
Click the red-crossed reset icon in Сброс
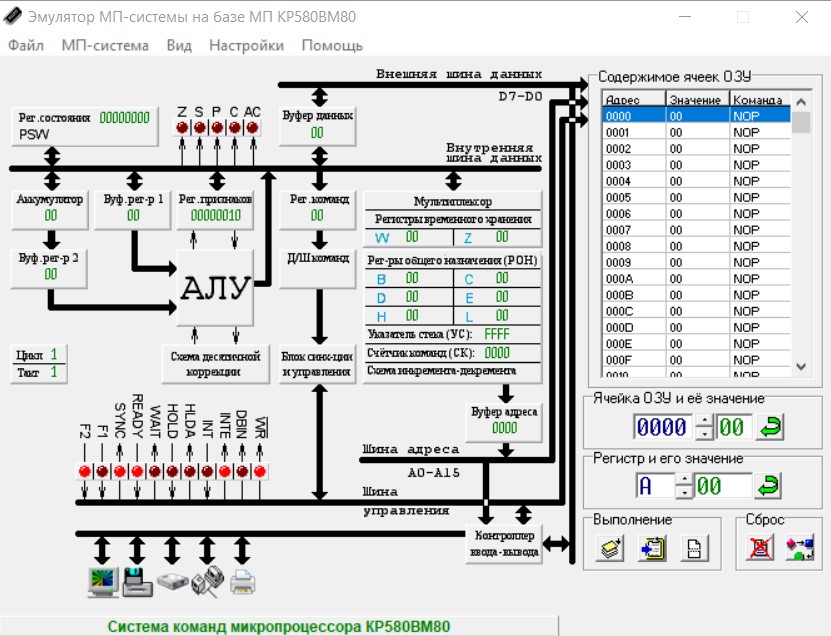(x=761, y=548)
